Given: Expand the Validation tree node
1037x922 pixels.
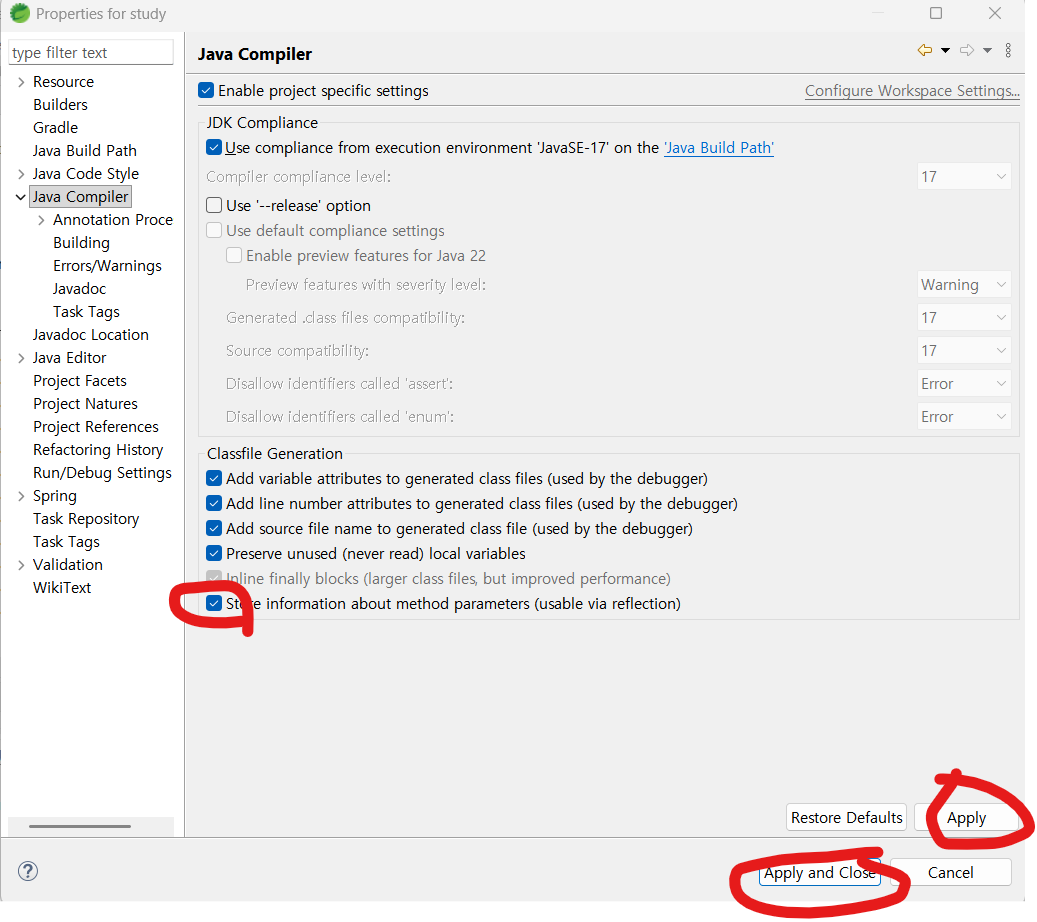Looking at the screenshot, I should click(x=21, y=565).
